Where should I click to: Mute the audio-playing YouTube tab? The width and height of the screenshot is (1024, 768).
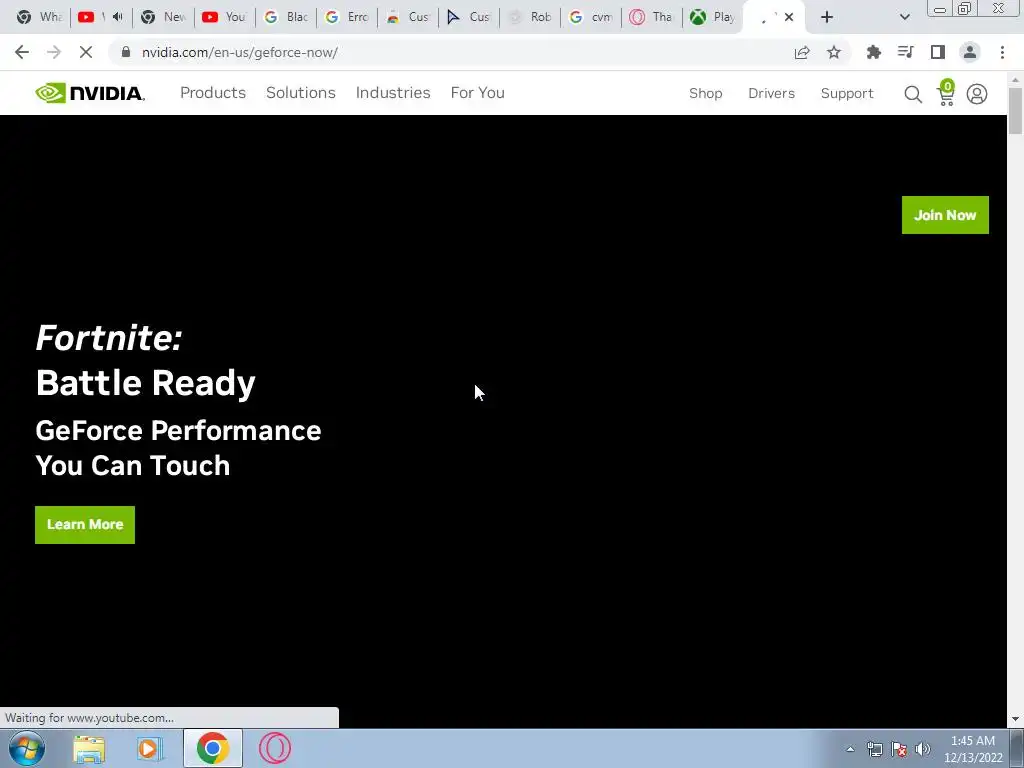[118, 17]
